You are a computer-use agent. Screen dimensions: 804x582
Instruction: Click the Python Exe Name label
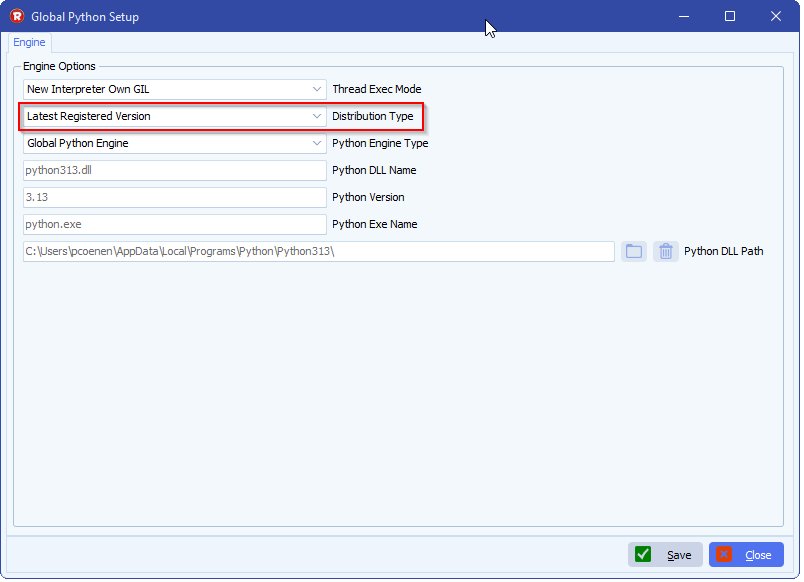coord(375,225)
